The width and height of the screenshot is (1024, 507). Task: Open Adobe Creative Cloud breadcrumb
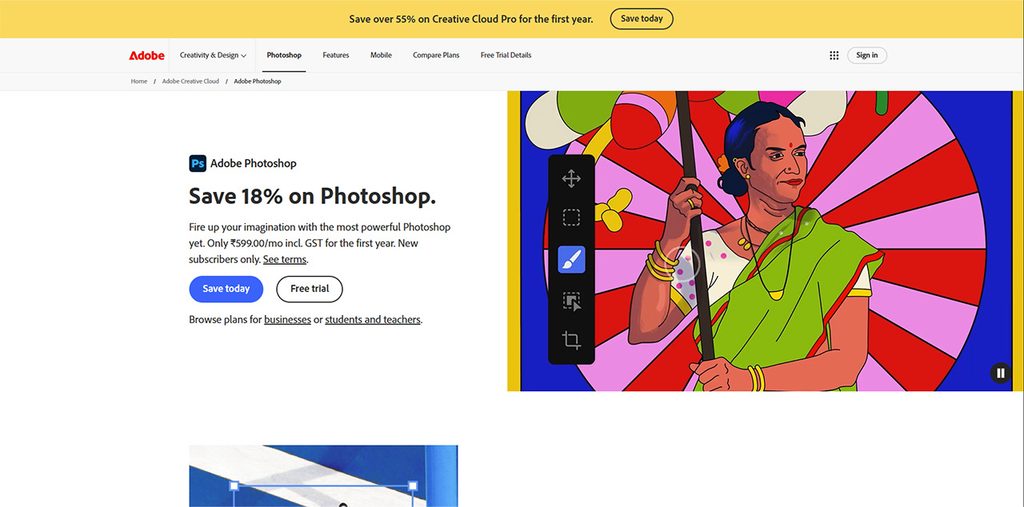point(191,82)
